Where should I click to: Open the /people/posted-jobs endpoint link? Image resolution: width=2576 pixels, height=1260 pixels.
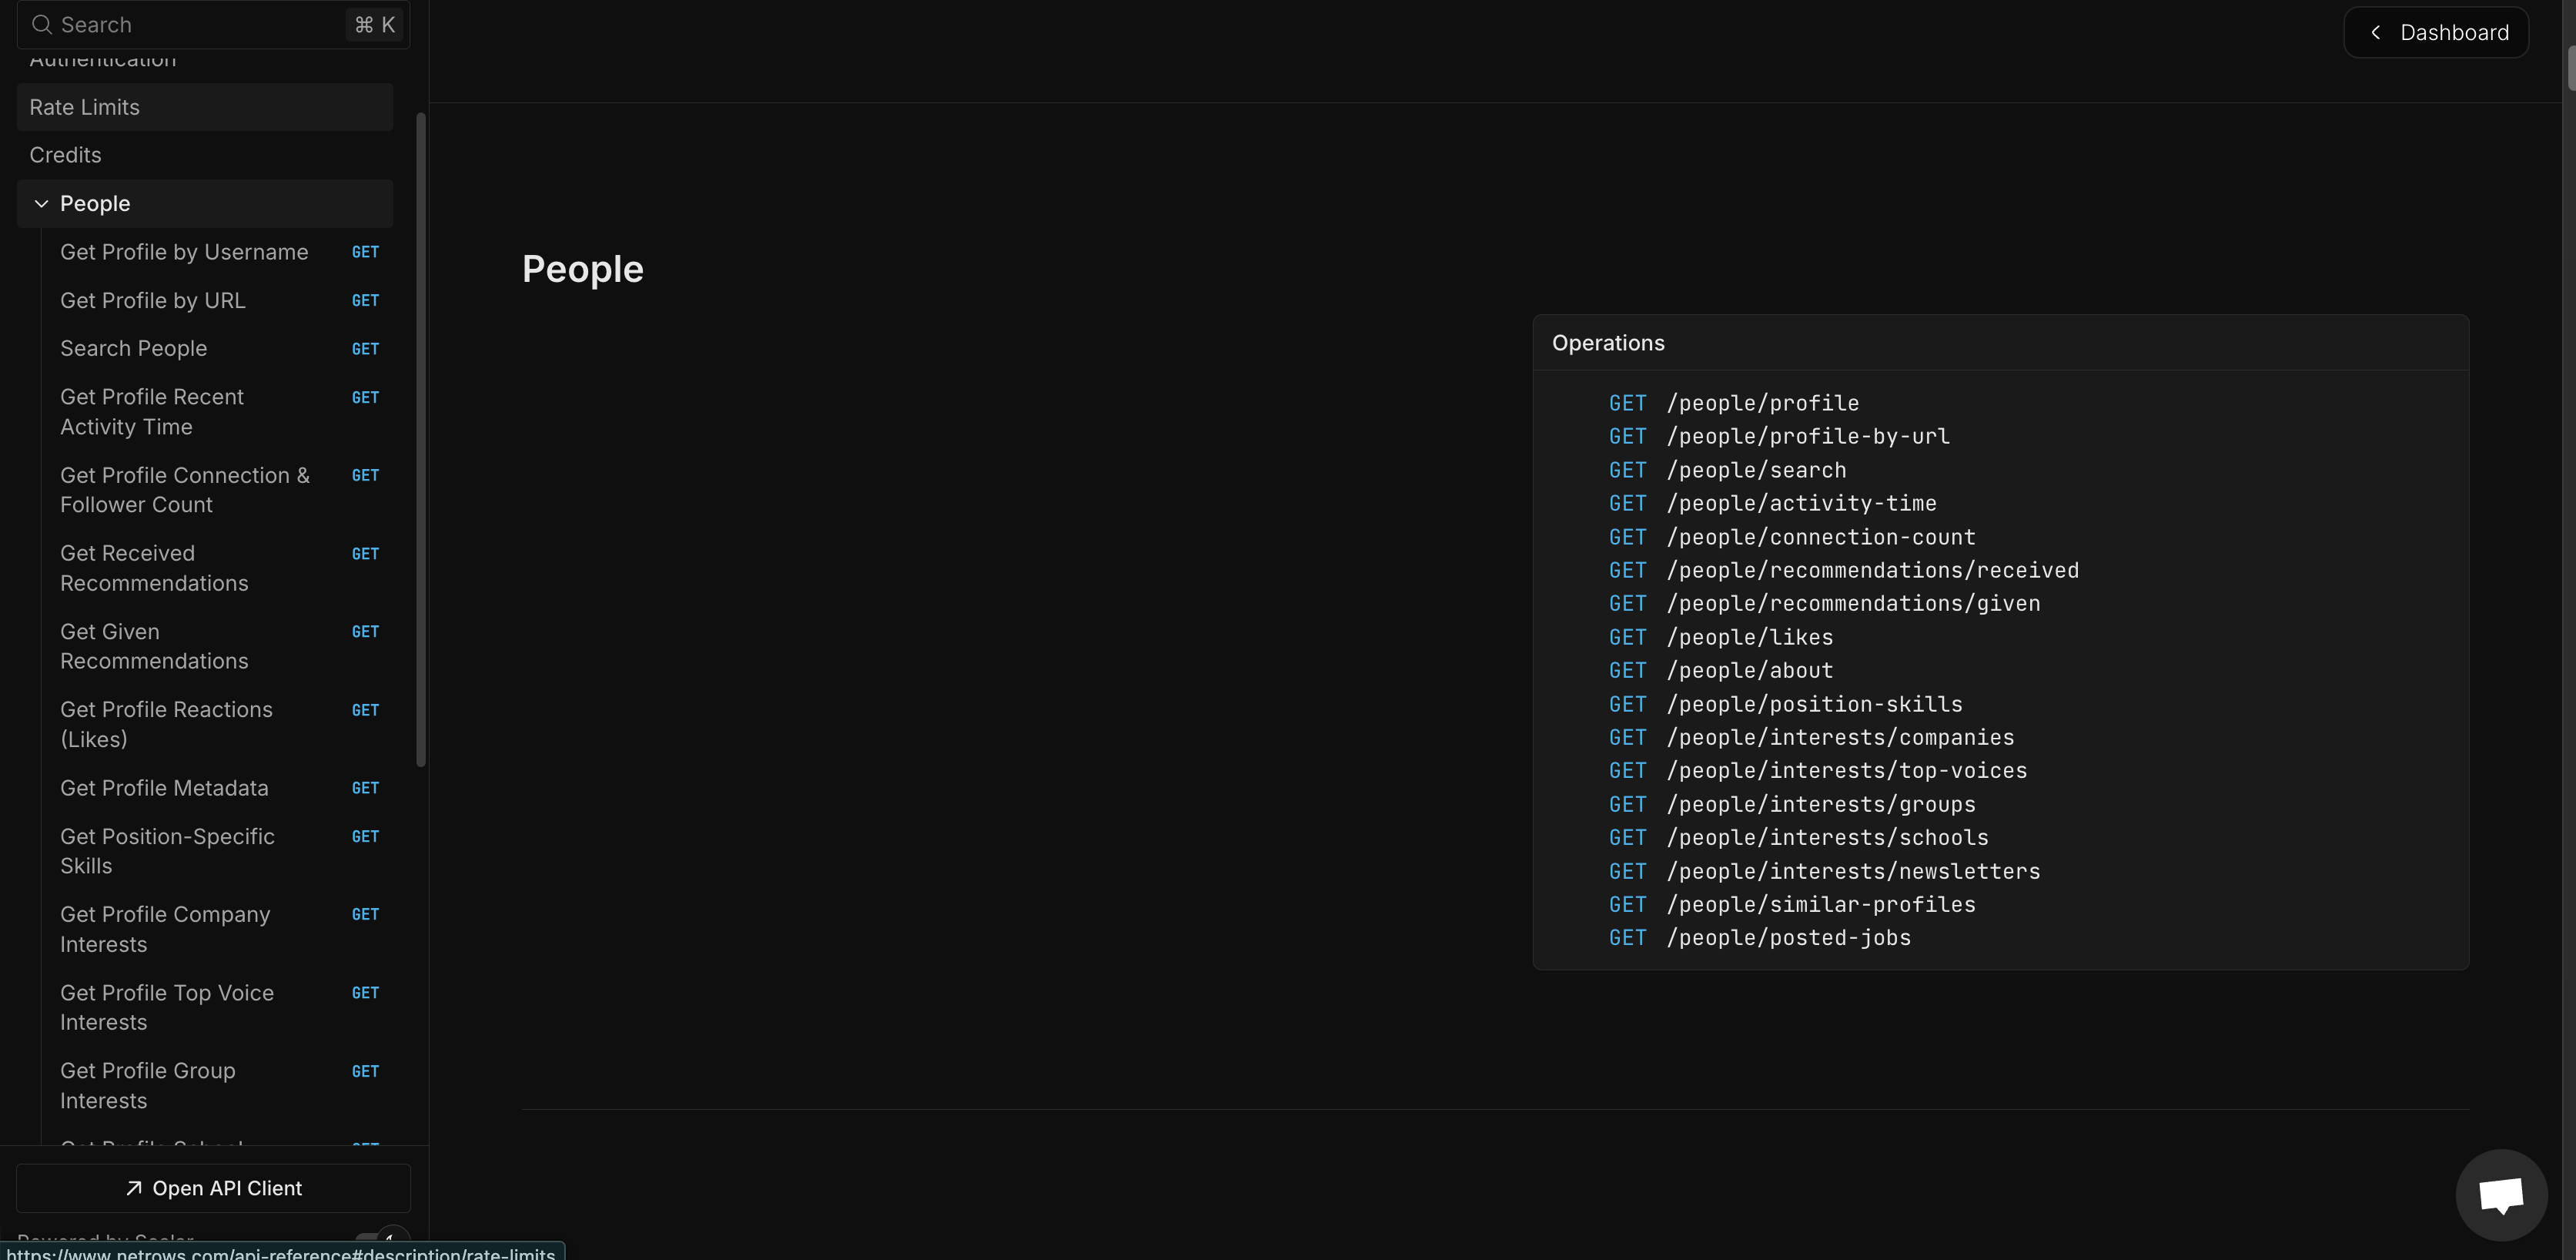[x=1789, y=938]
